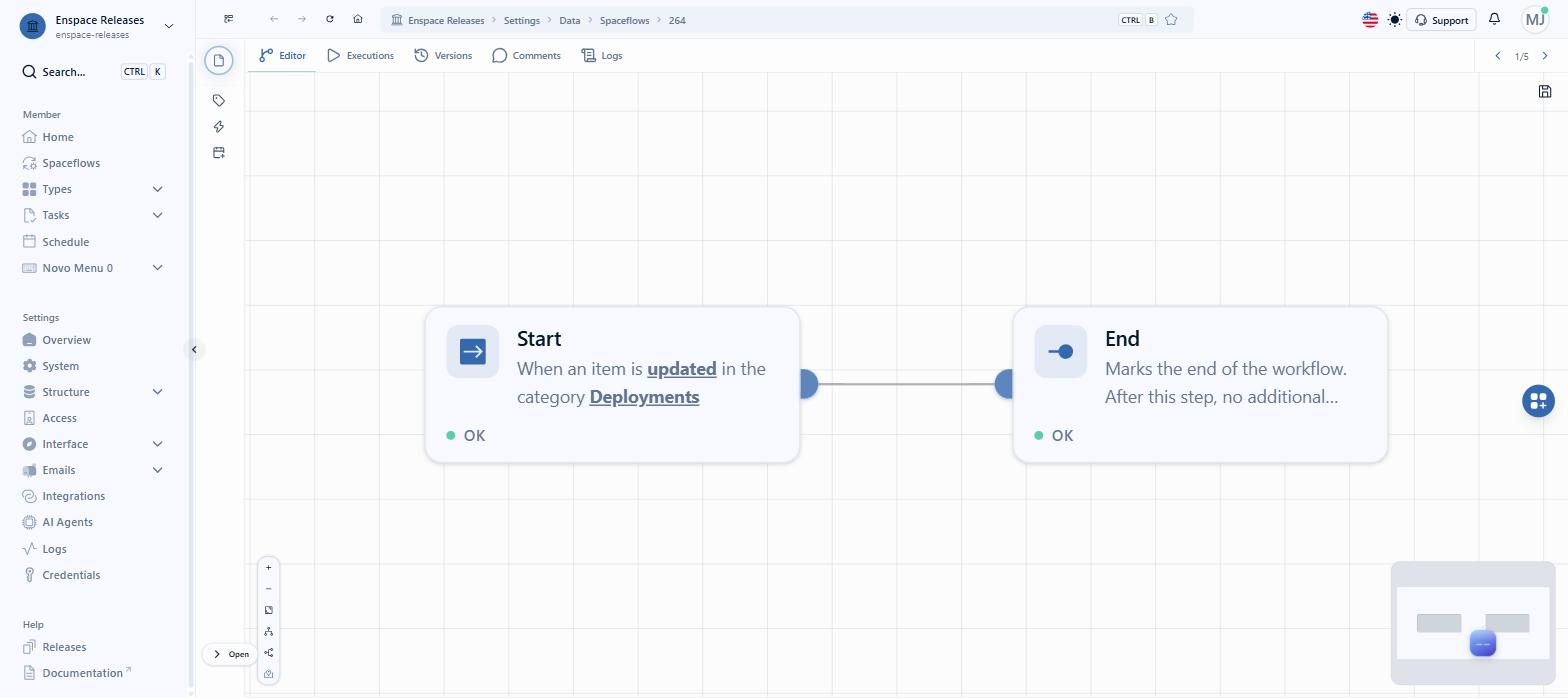
Task: Favorite this page with the star
Action: coord(1171,20)
